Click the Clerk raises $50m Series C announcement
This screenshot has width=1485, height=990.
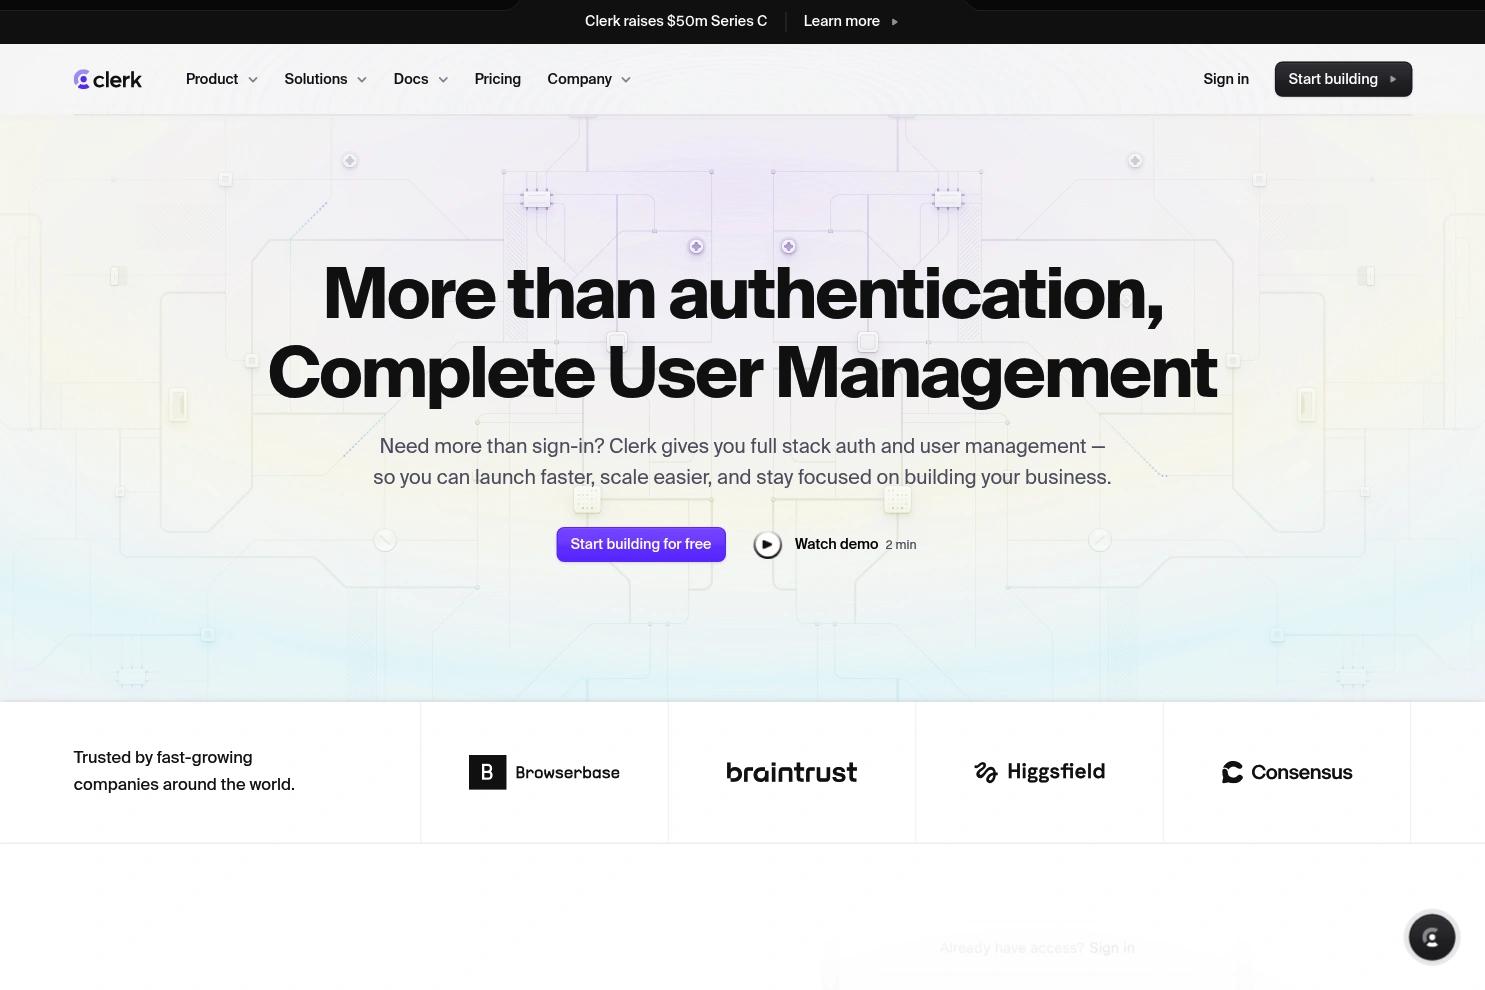pos(675,21)
